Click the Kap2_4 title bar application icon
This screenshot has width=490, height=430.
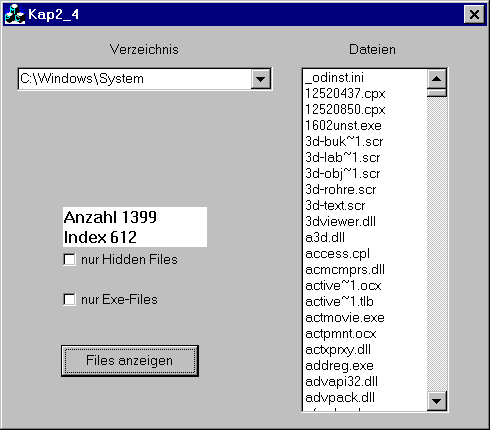[x=15, y=14]
